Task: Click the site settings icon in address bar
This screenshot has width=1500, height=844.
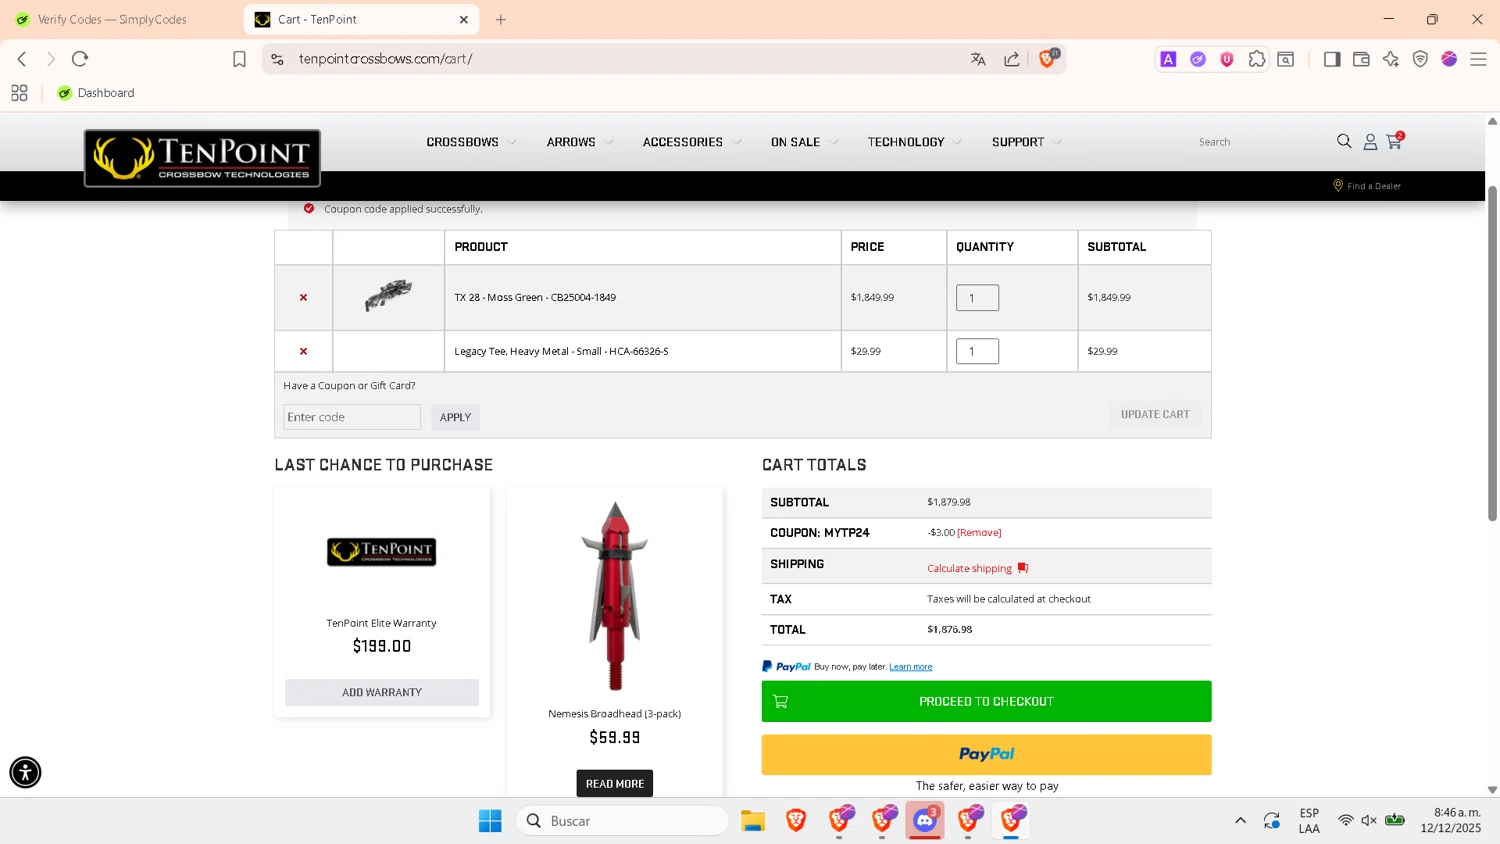Action: pyautogui.click(x=278, y=59)
